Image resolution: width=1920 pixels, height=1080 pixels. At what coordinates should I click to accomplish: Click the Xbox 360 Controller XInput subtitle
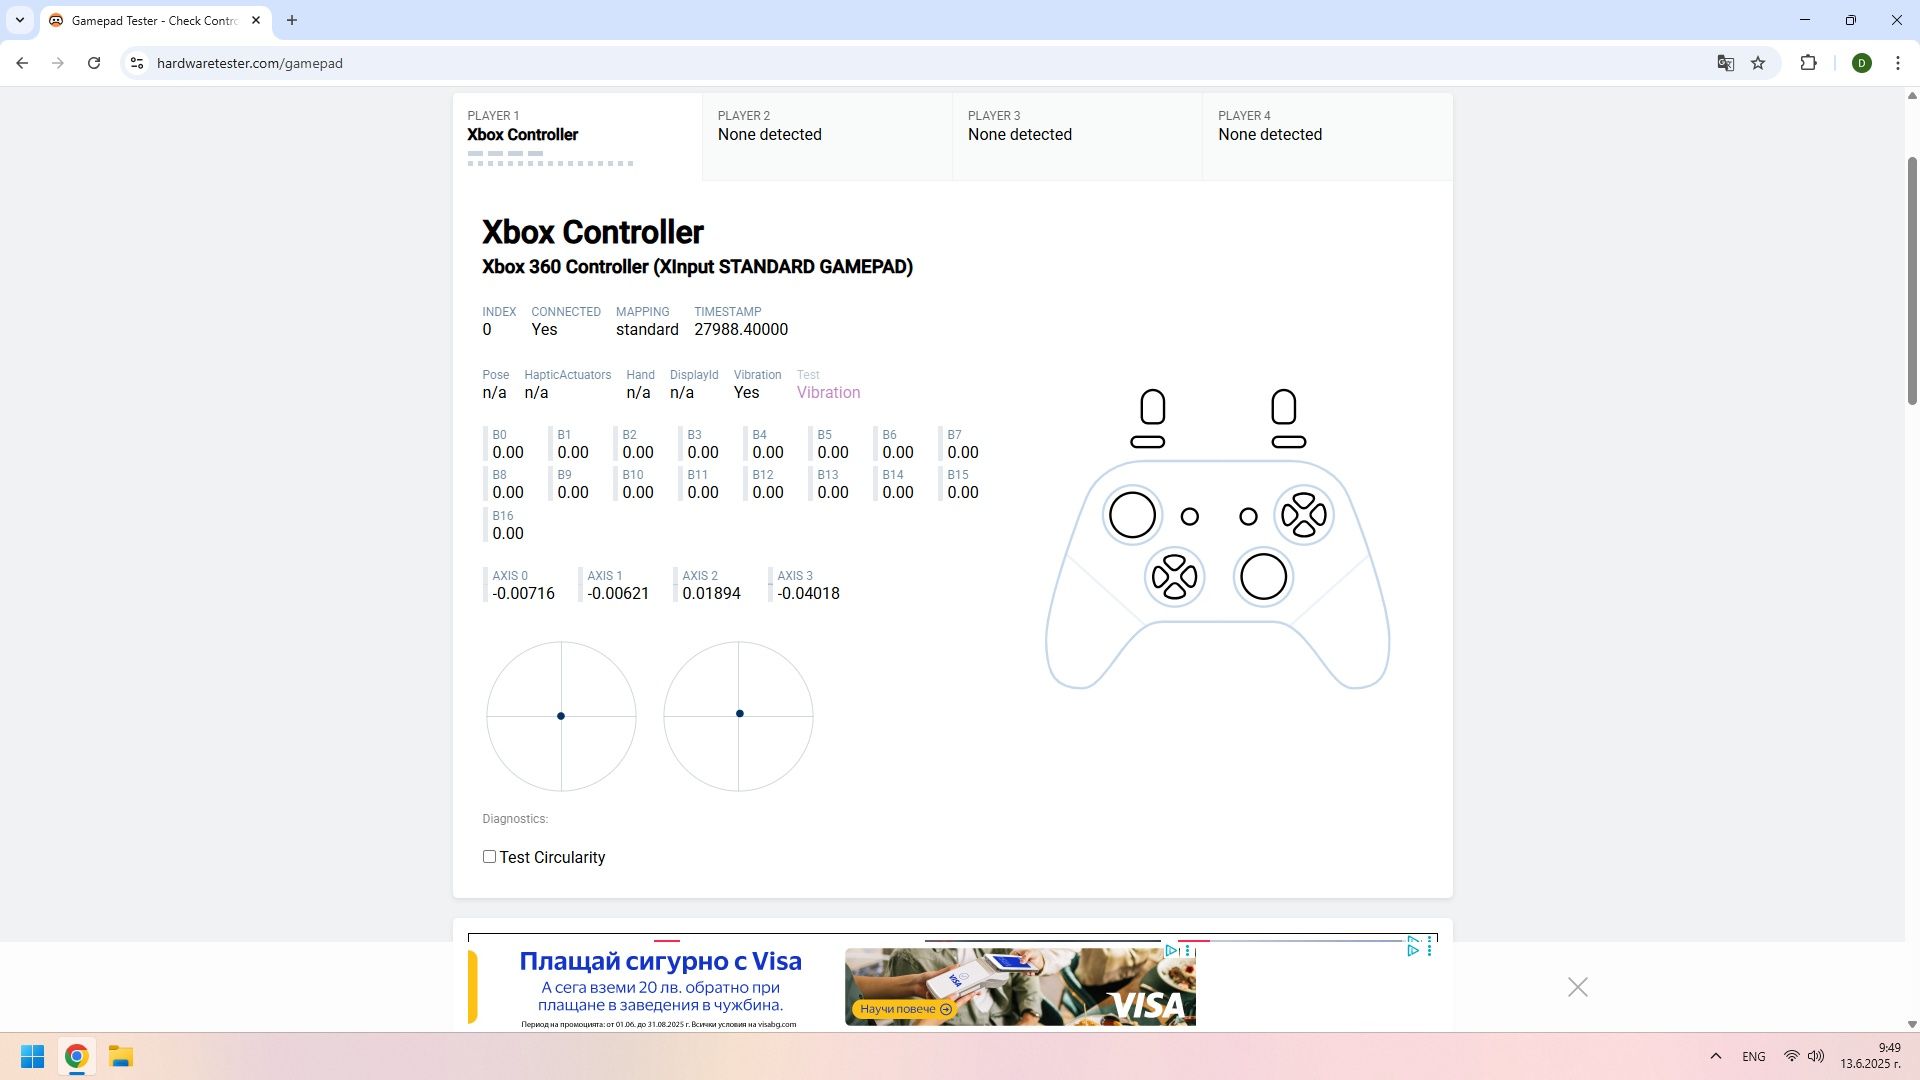pos(697,267)
